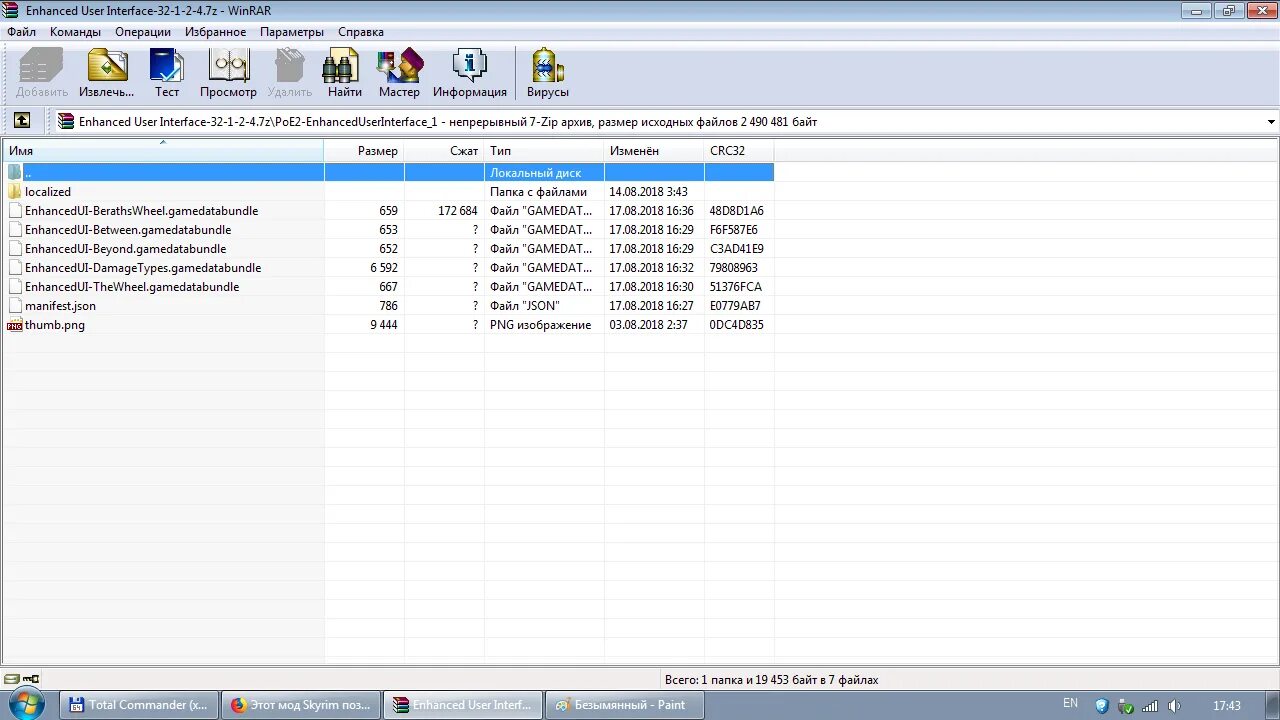Open the Параметры menu

[x=292, y=32]
